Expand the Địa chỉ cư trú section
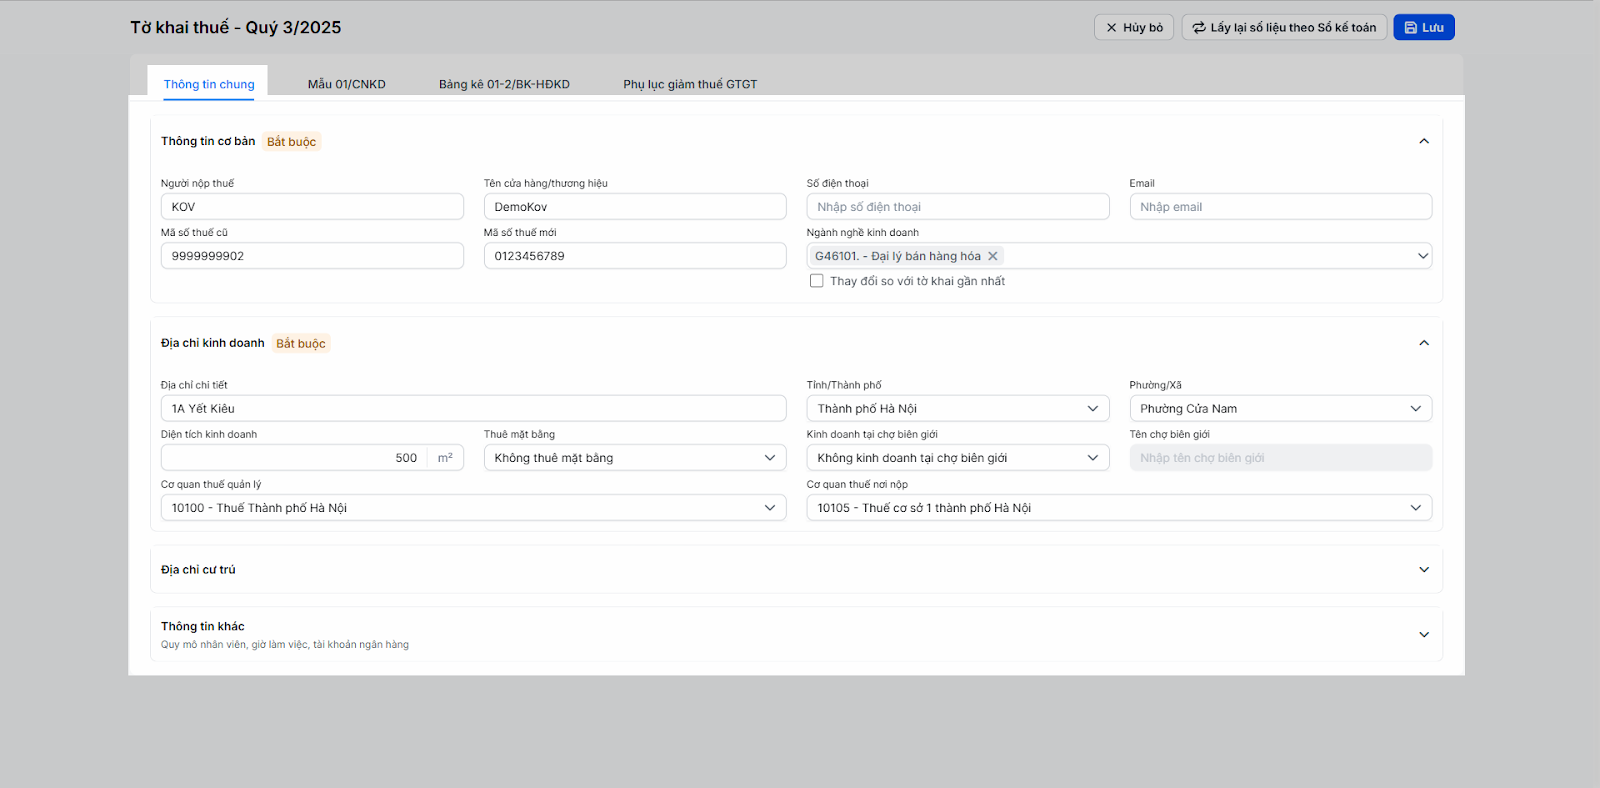The width and height of the screenshot is (1600, 788). (x=1424, y=570)
